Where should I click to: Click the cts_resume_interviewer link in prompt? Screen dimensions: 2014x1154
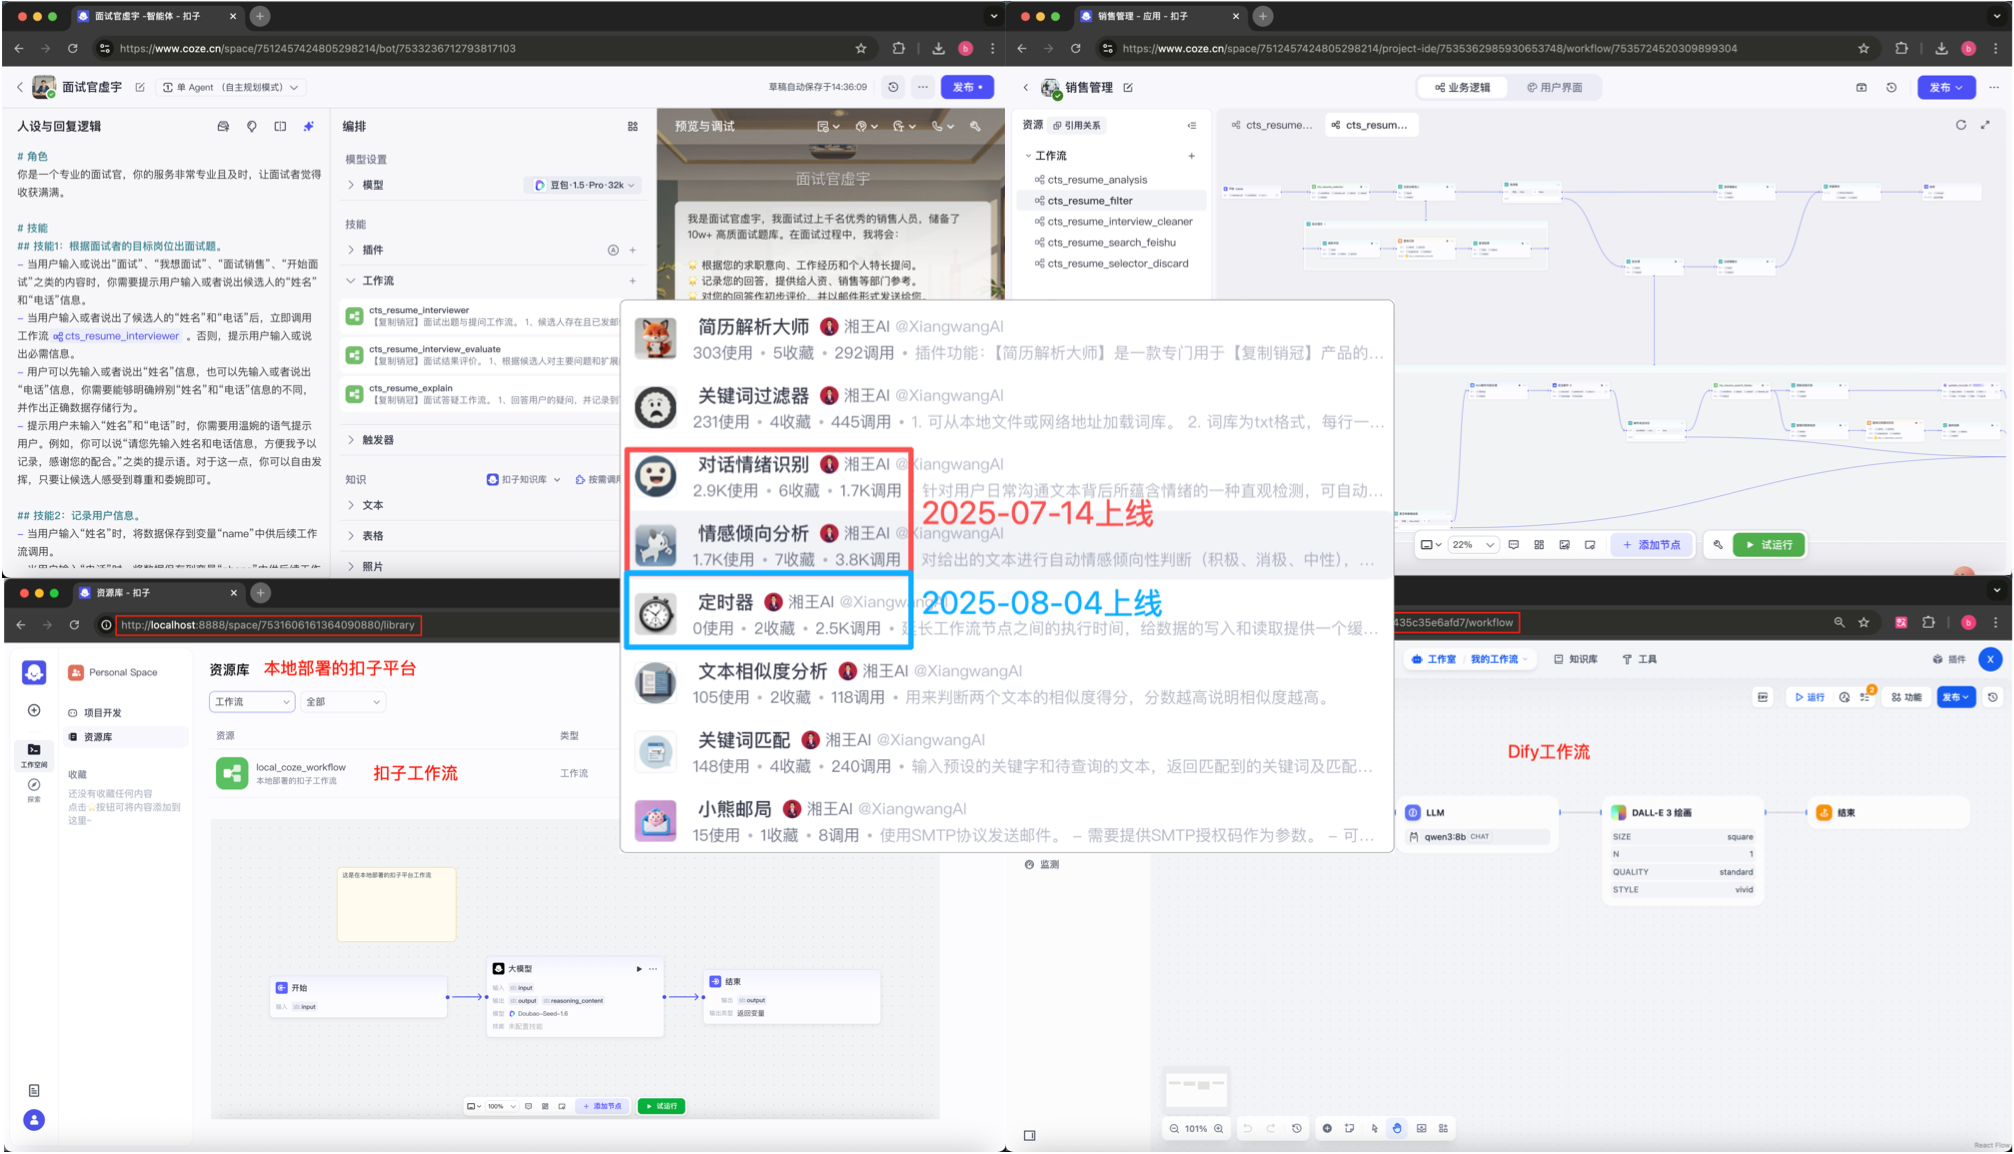[116, 336]
